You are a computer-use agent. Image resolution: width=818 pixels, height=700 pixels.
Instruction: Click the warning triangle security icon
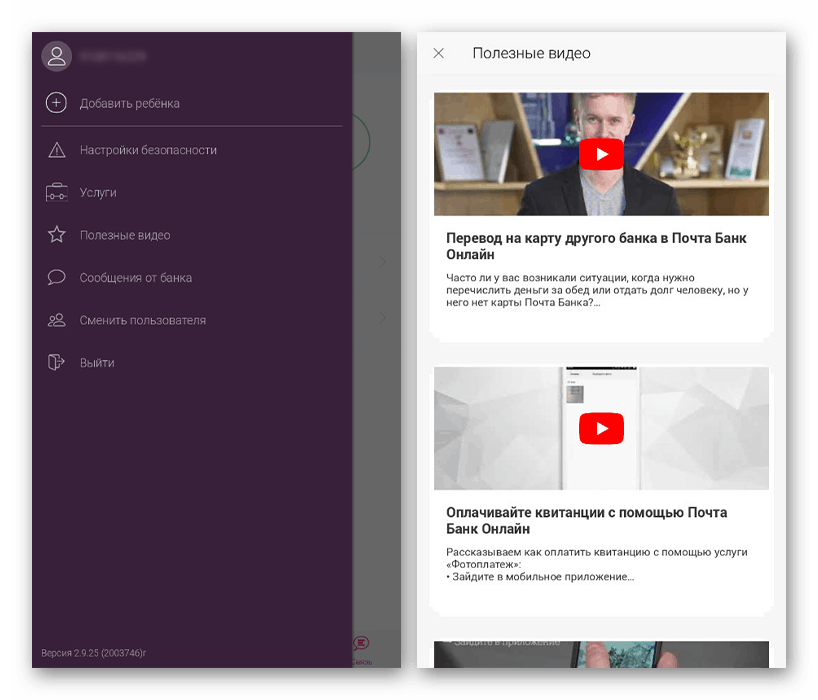coord(56,150)
